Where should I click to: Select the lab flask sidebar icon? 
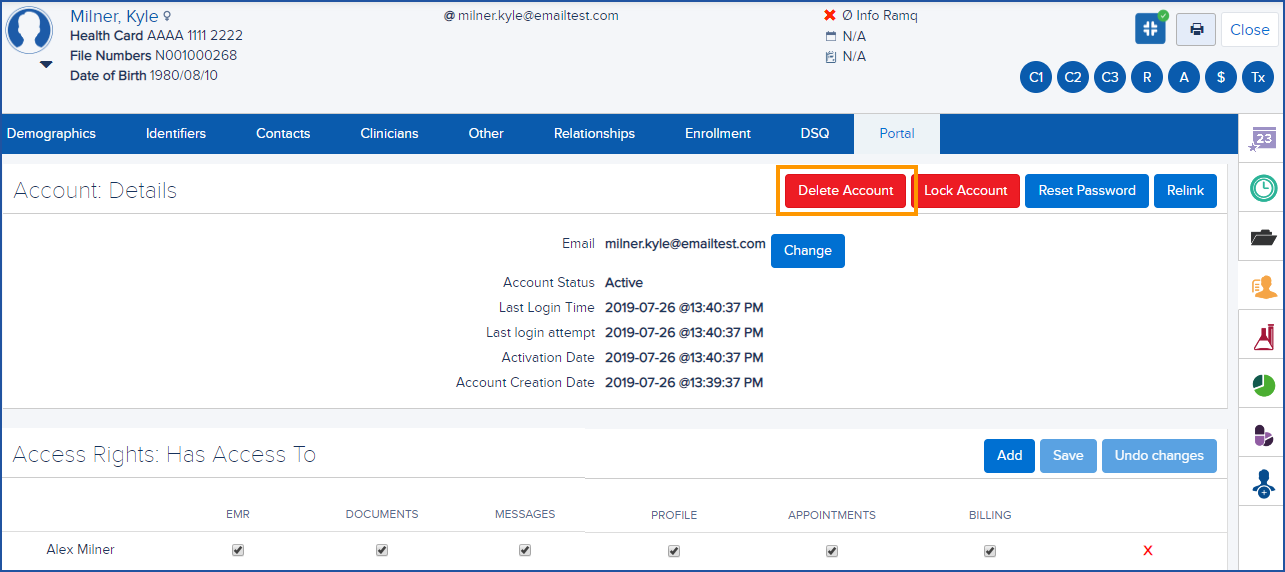[x=1263, y=337]
